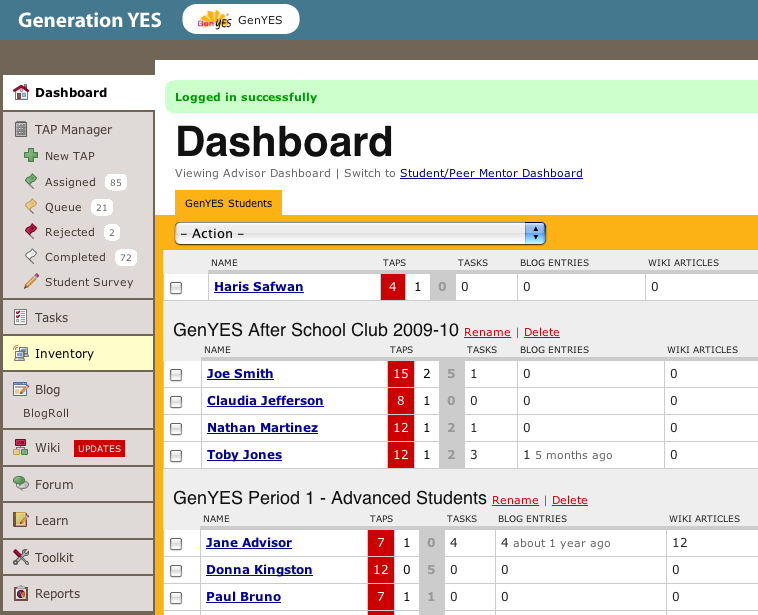Click Jane Advisor's wiki articles count 12
The height and width of the screenshot is (615, 758).
[679, 543]
